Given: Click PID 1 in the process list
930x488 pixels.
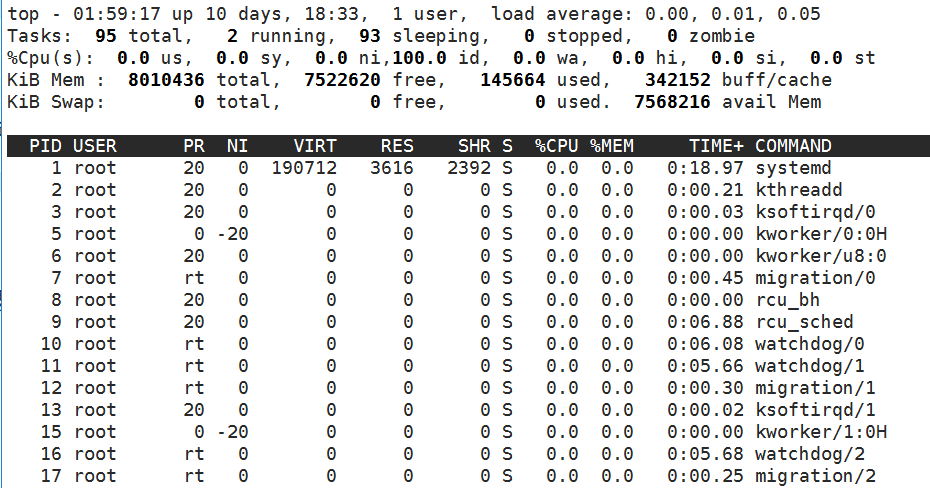Looking at the screenshot, I should 56,168.
